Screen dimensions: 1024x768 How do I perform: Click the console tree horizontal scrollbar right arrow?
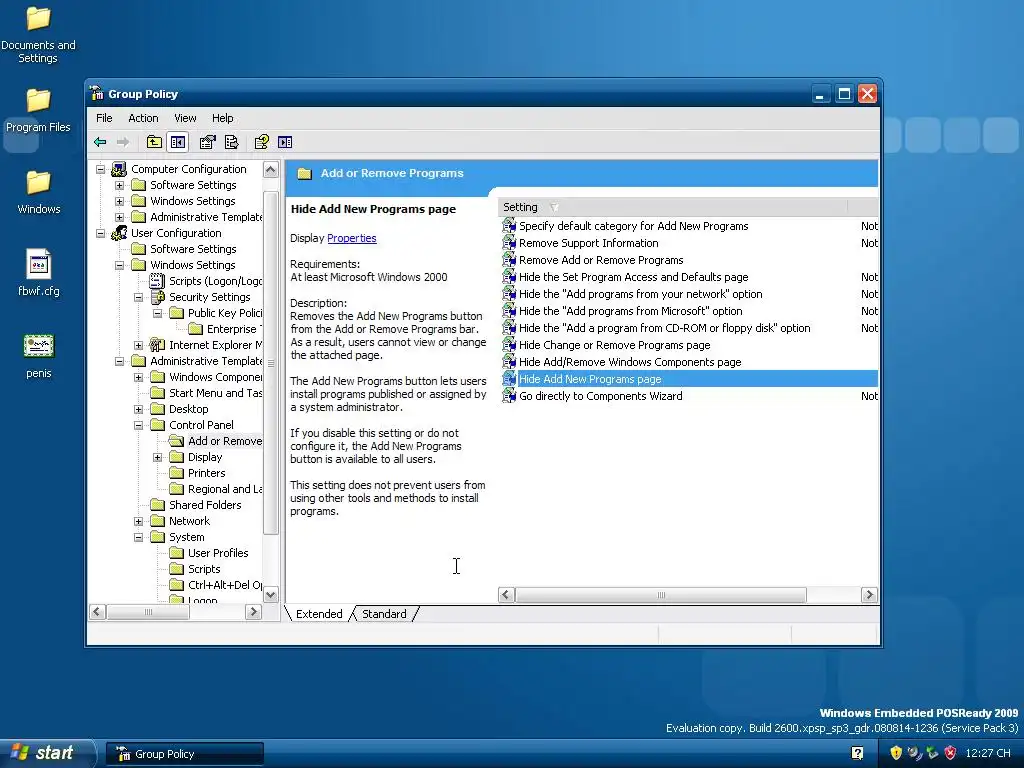253,612
